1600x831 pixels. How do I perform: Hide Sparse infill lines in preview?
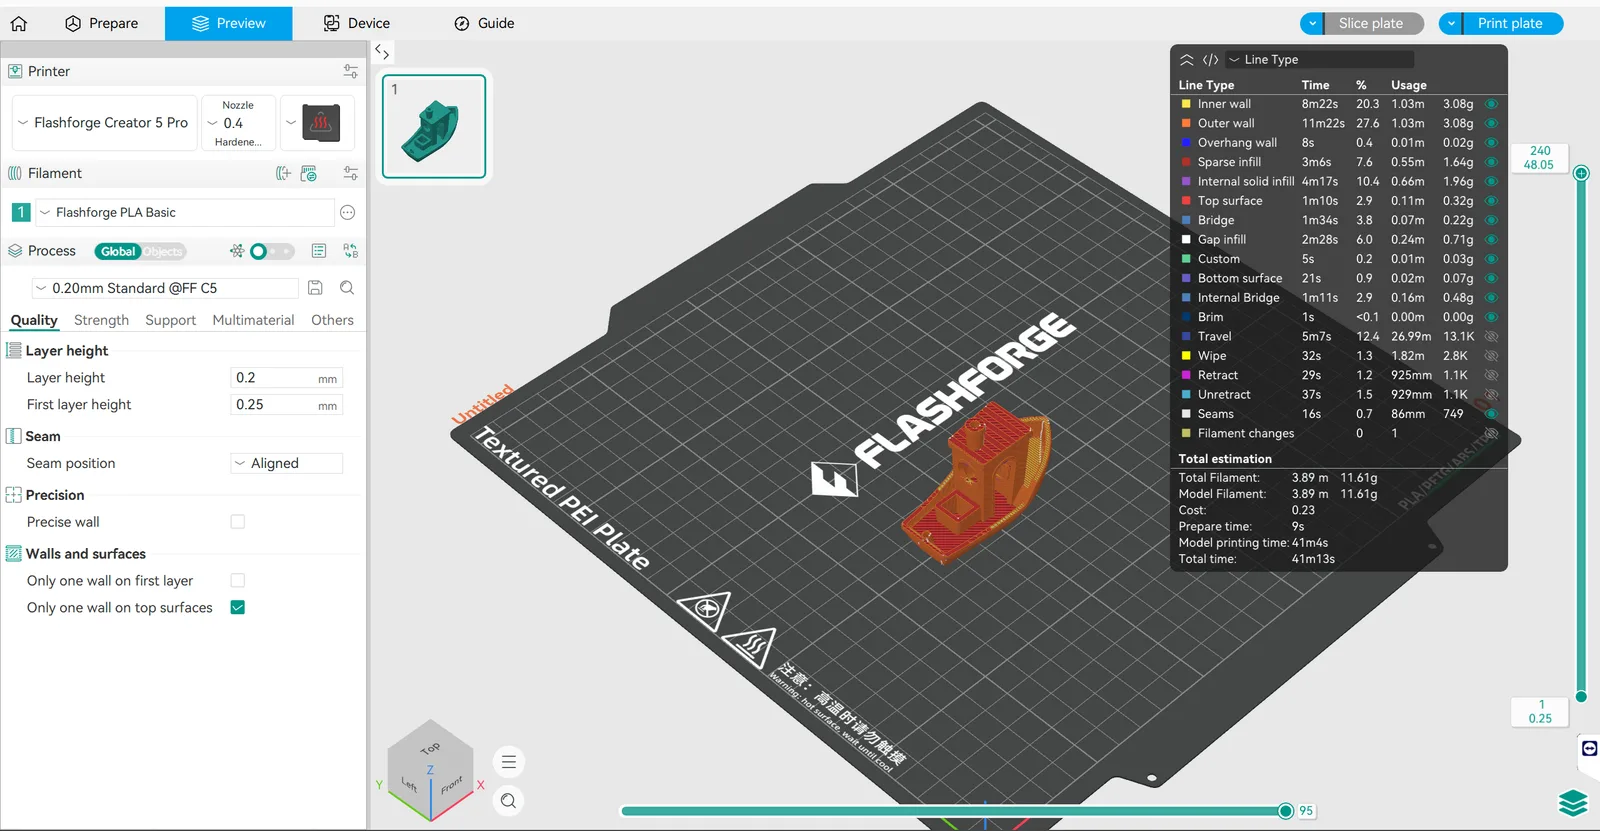[1491, 162]
